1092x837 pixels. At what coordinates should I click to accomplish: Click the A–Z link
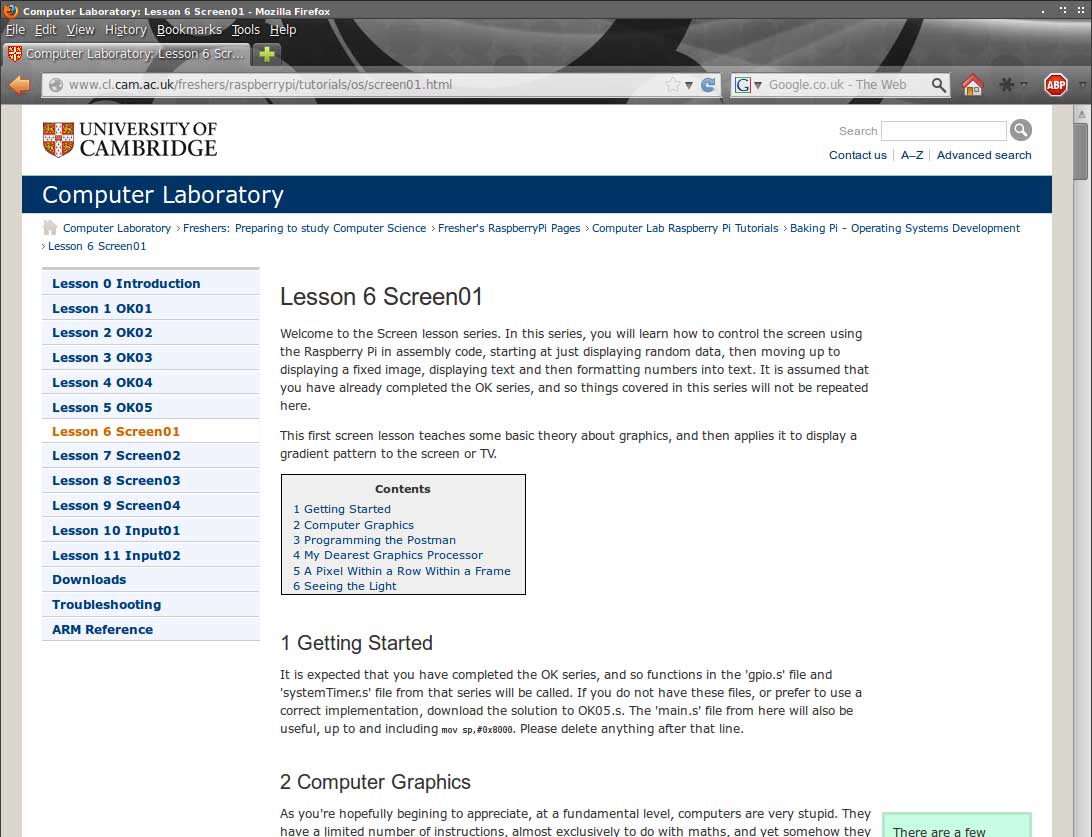click(912, 155)
